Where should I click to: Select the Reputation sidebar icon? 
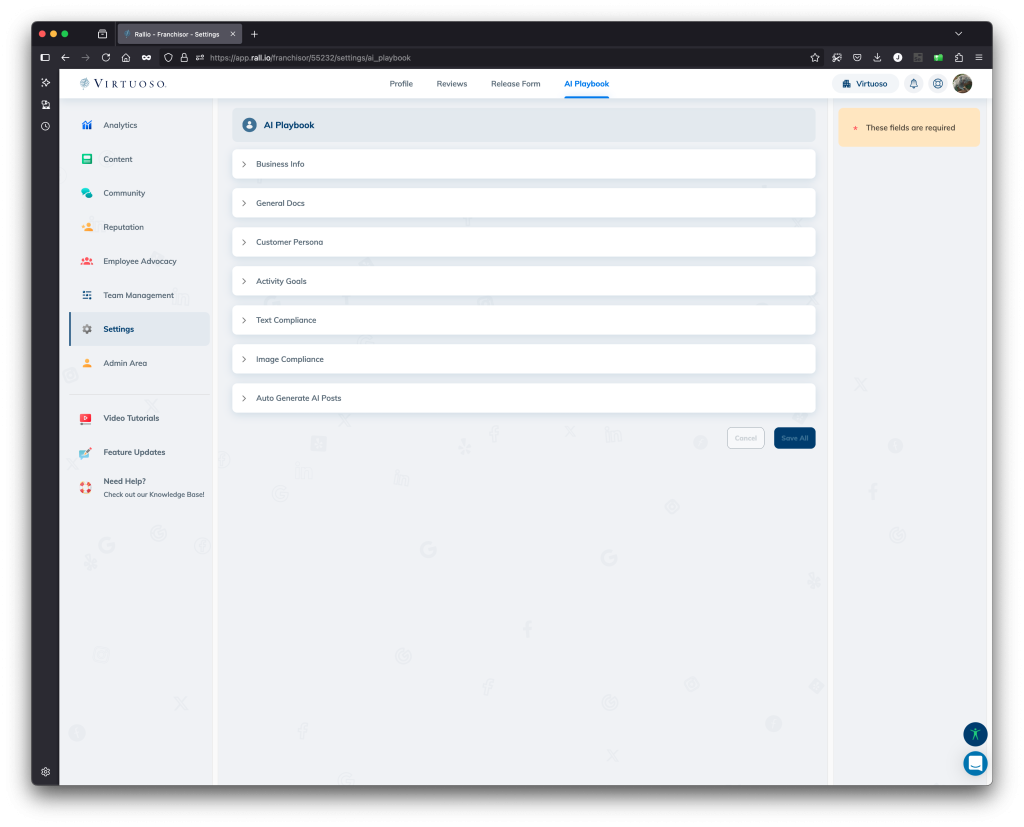(x=87, y=226)
